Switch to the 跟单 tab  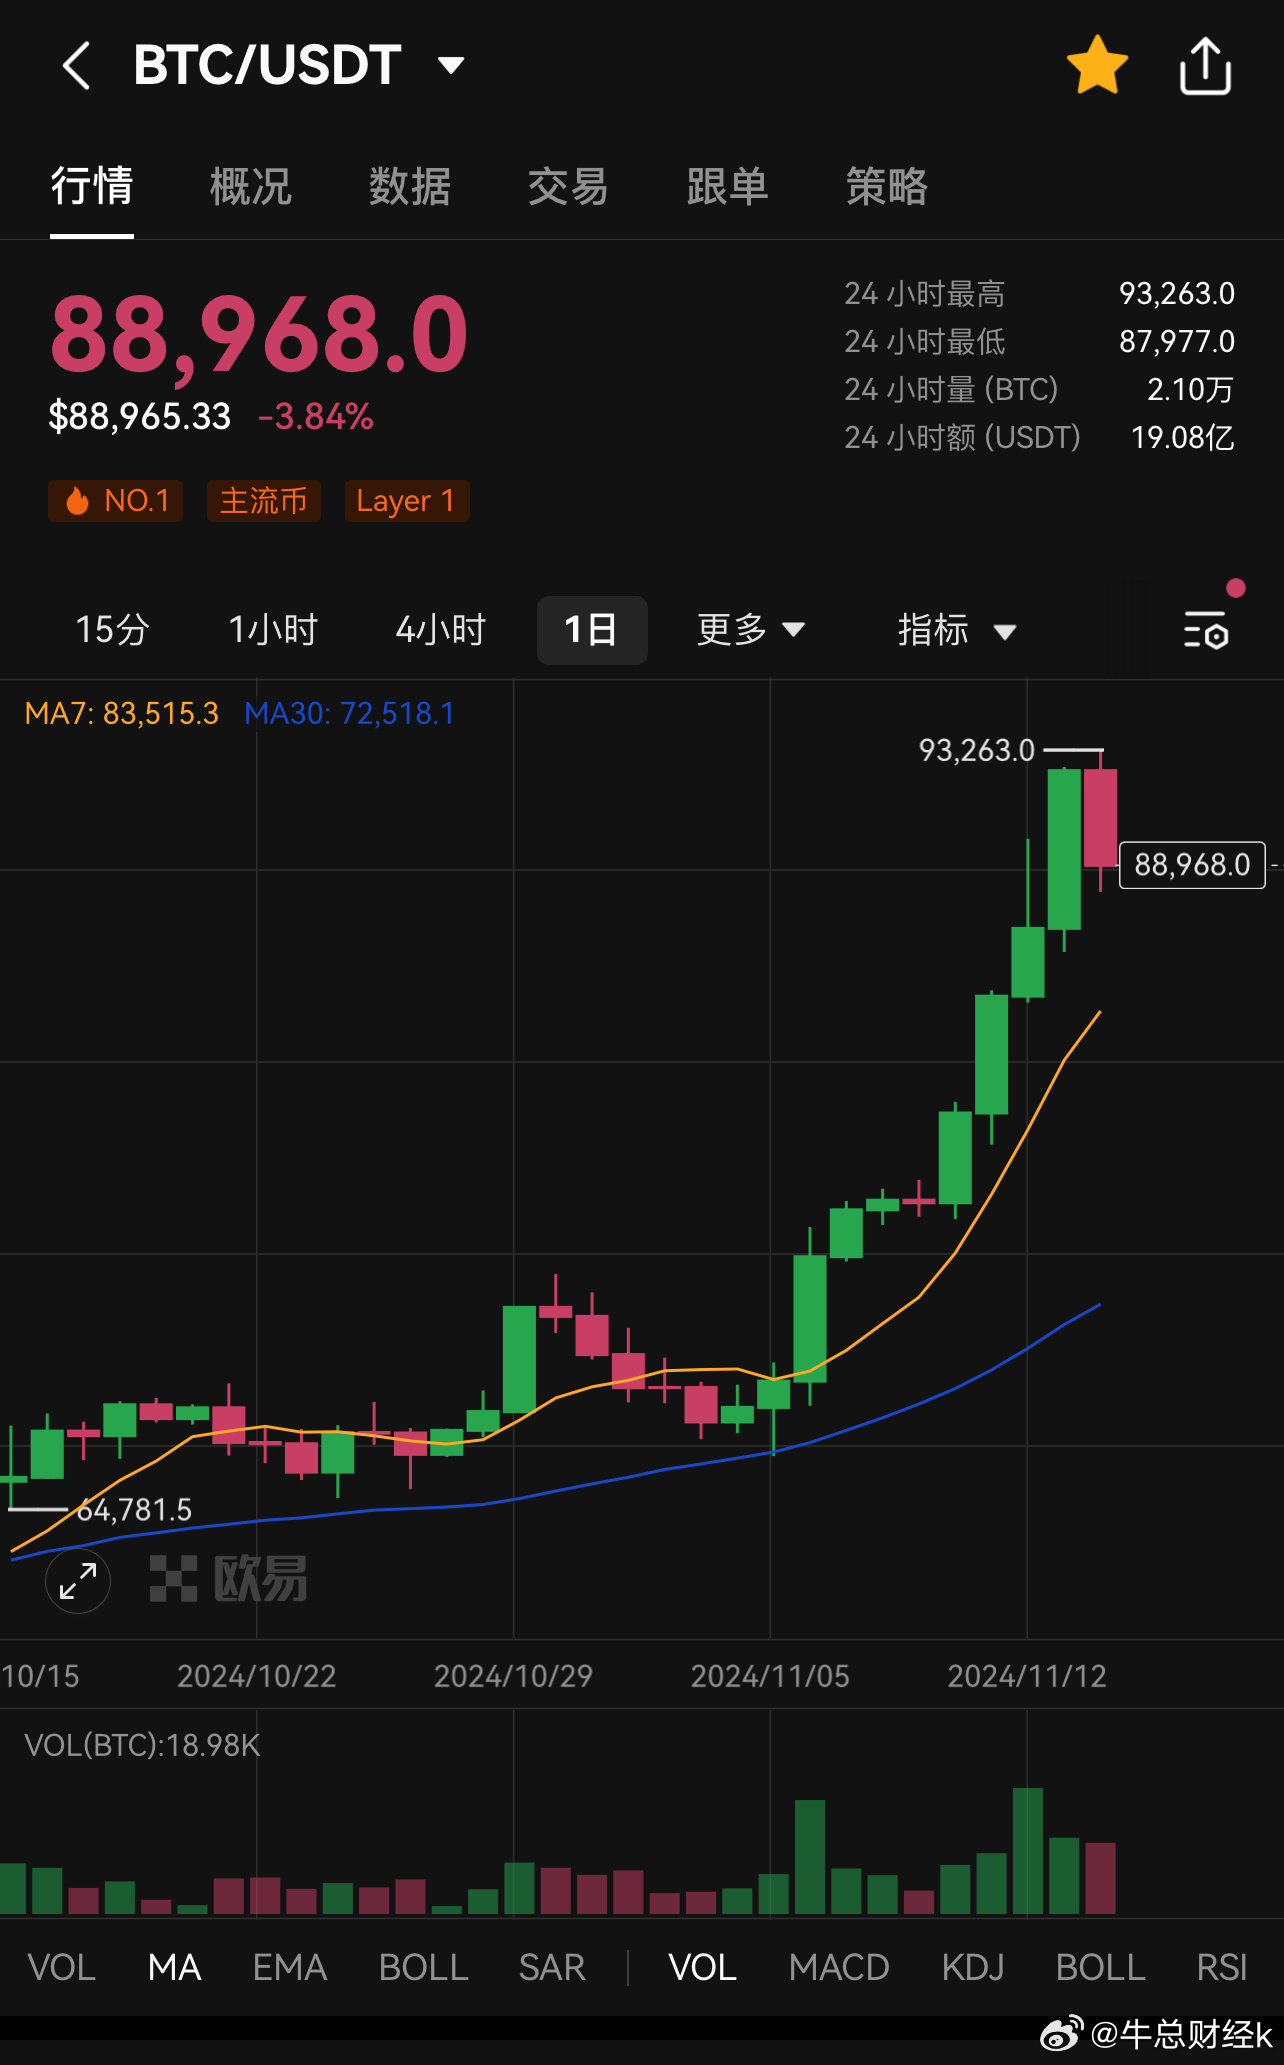[x=727, y=187]
